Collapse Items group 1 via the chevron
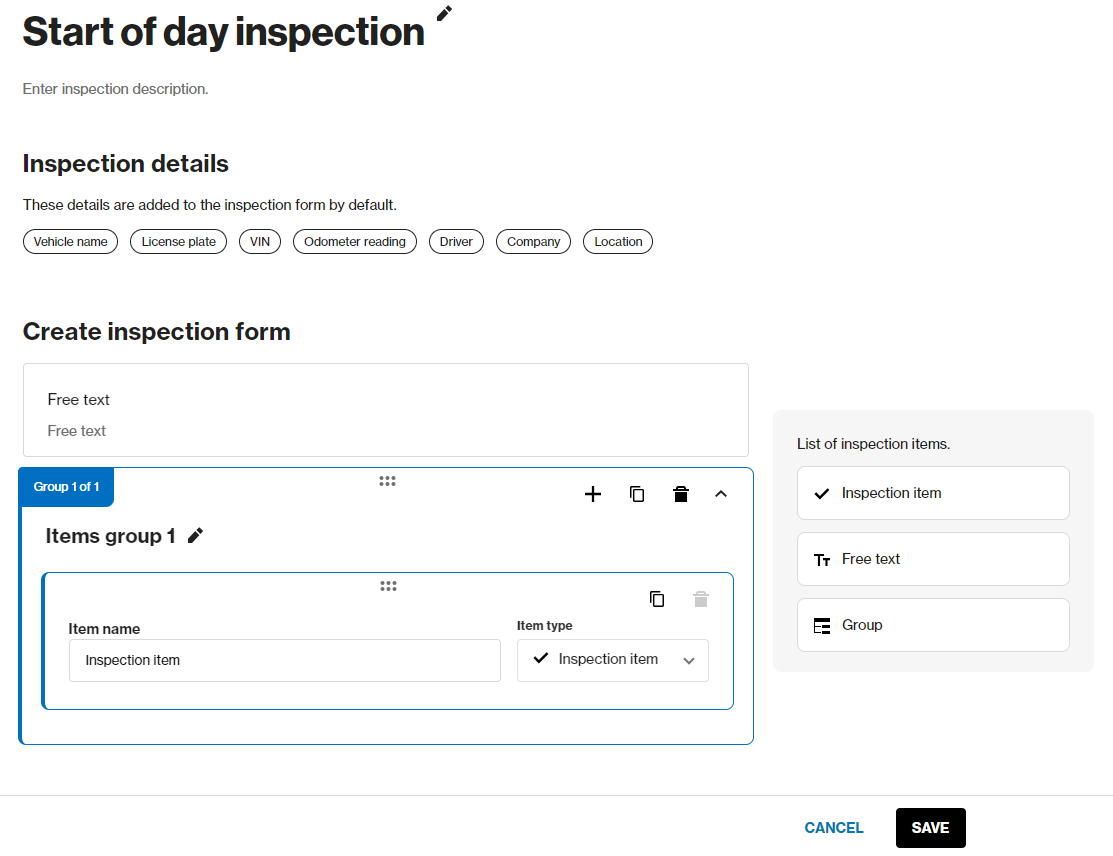Screen dimensions: 1113x856 [x=721, y=494]
